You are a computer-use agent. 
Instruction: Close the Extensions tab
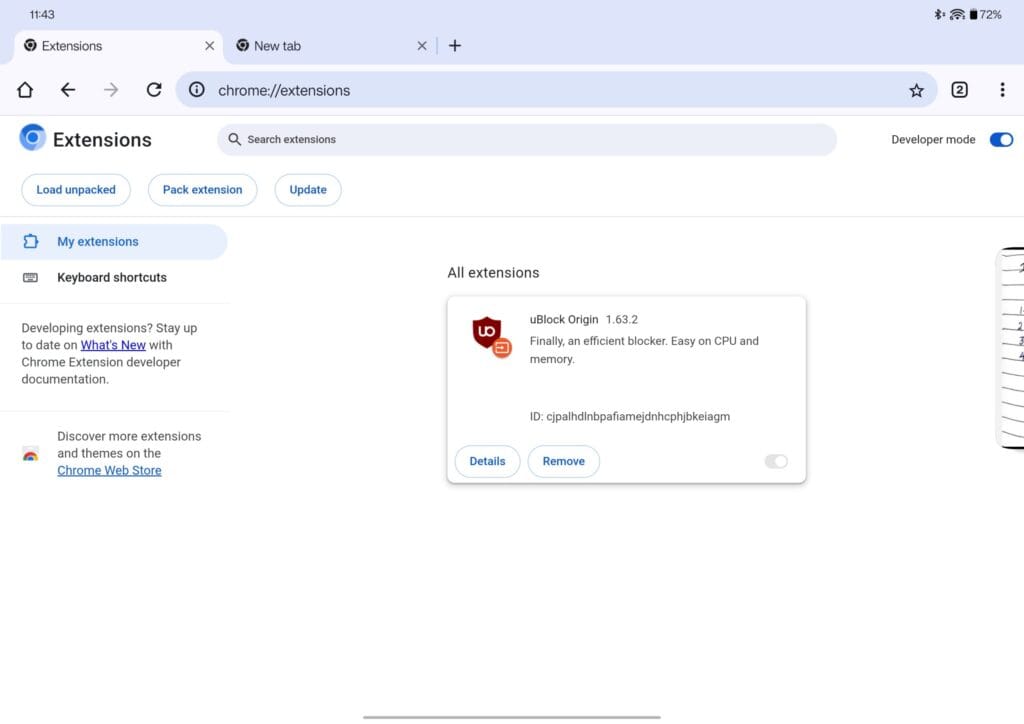210,46
